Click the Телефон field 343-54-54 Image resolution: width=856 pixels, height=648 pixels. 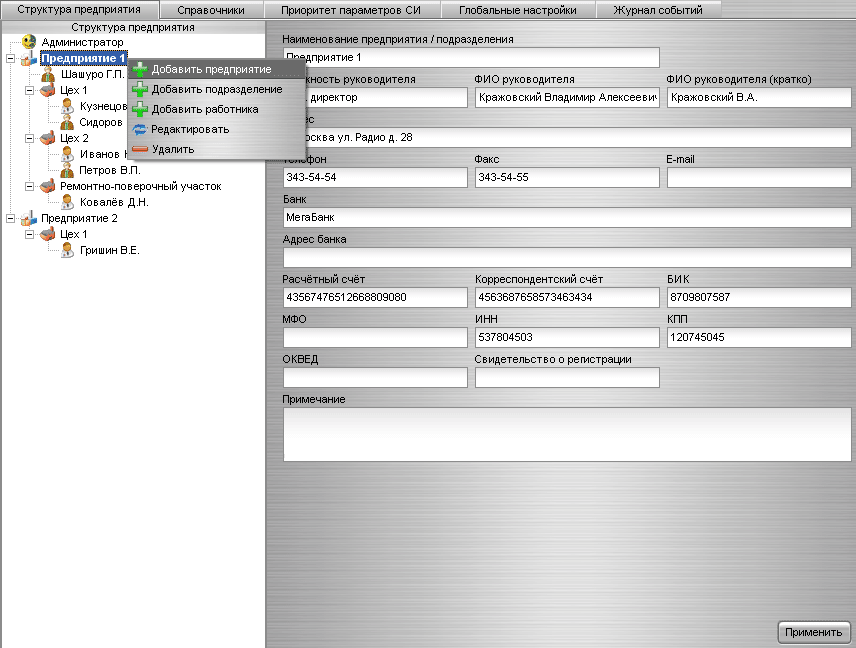[376, 177]
